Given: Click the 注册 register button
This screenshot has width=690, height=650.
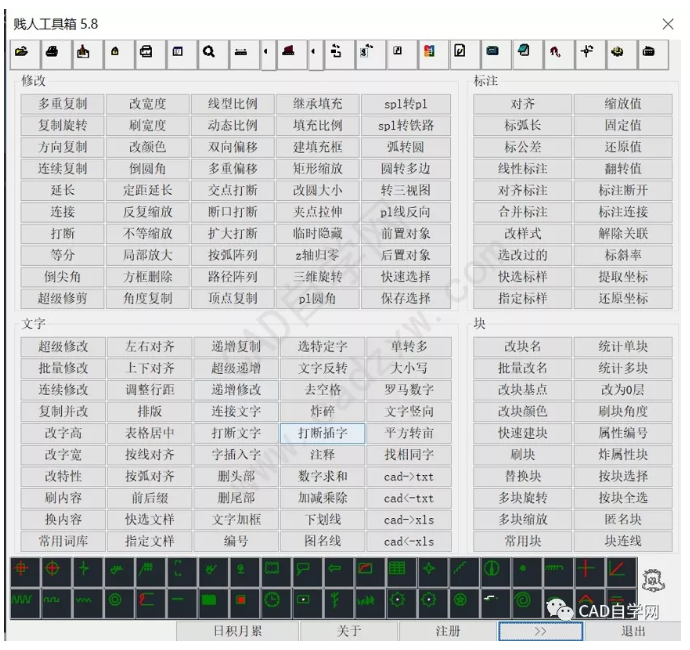Looking at the screenshot, I should [448, 631].
